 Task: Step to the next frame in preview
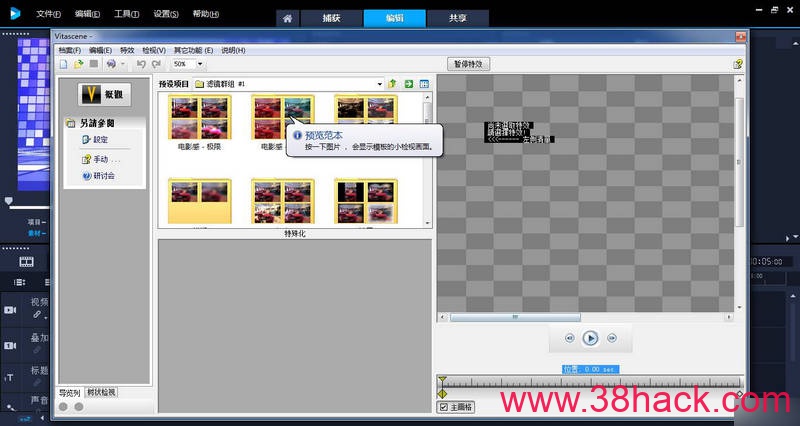(612, 338)
